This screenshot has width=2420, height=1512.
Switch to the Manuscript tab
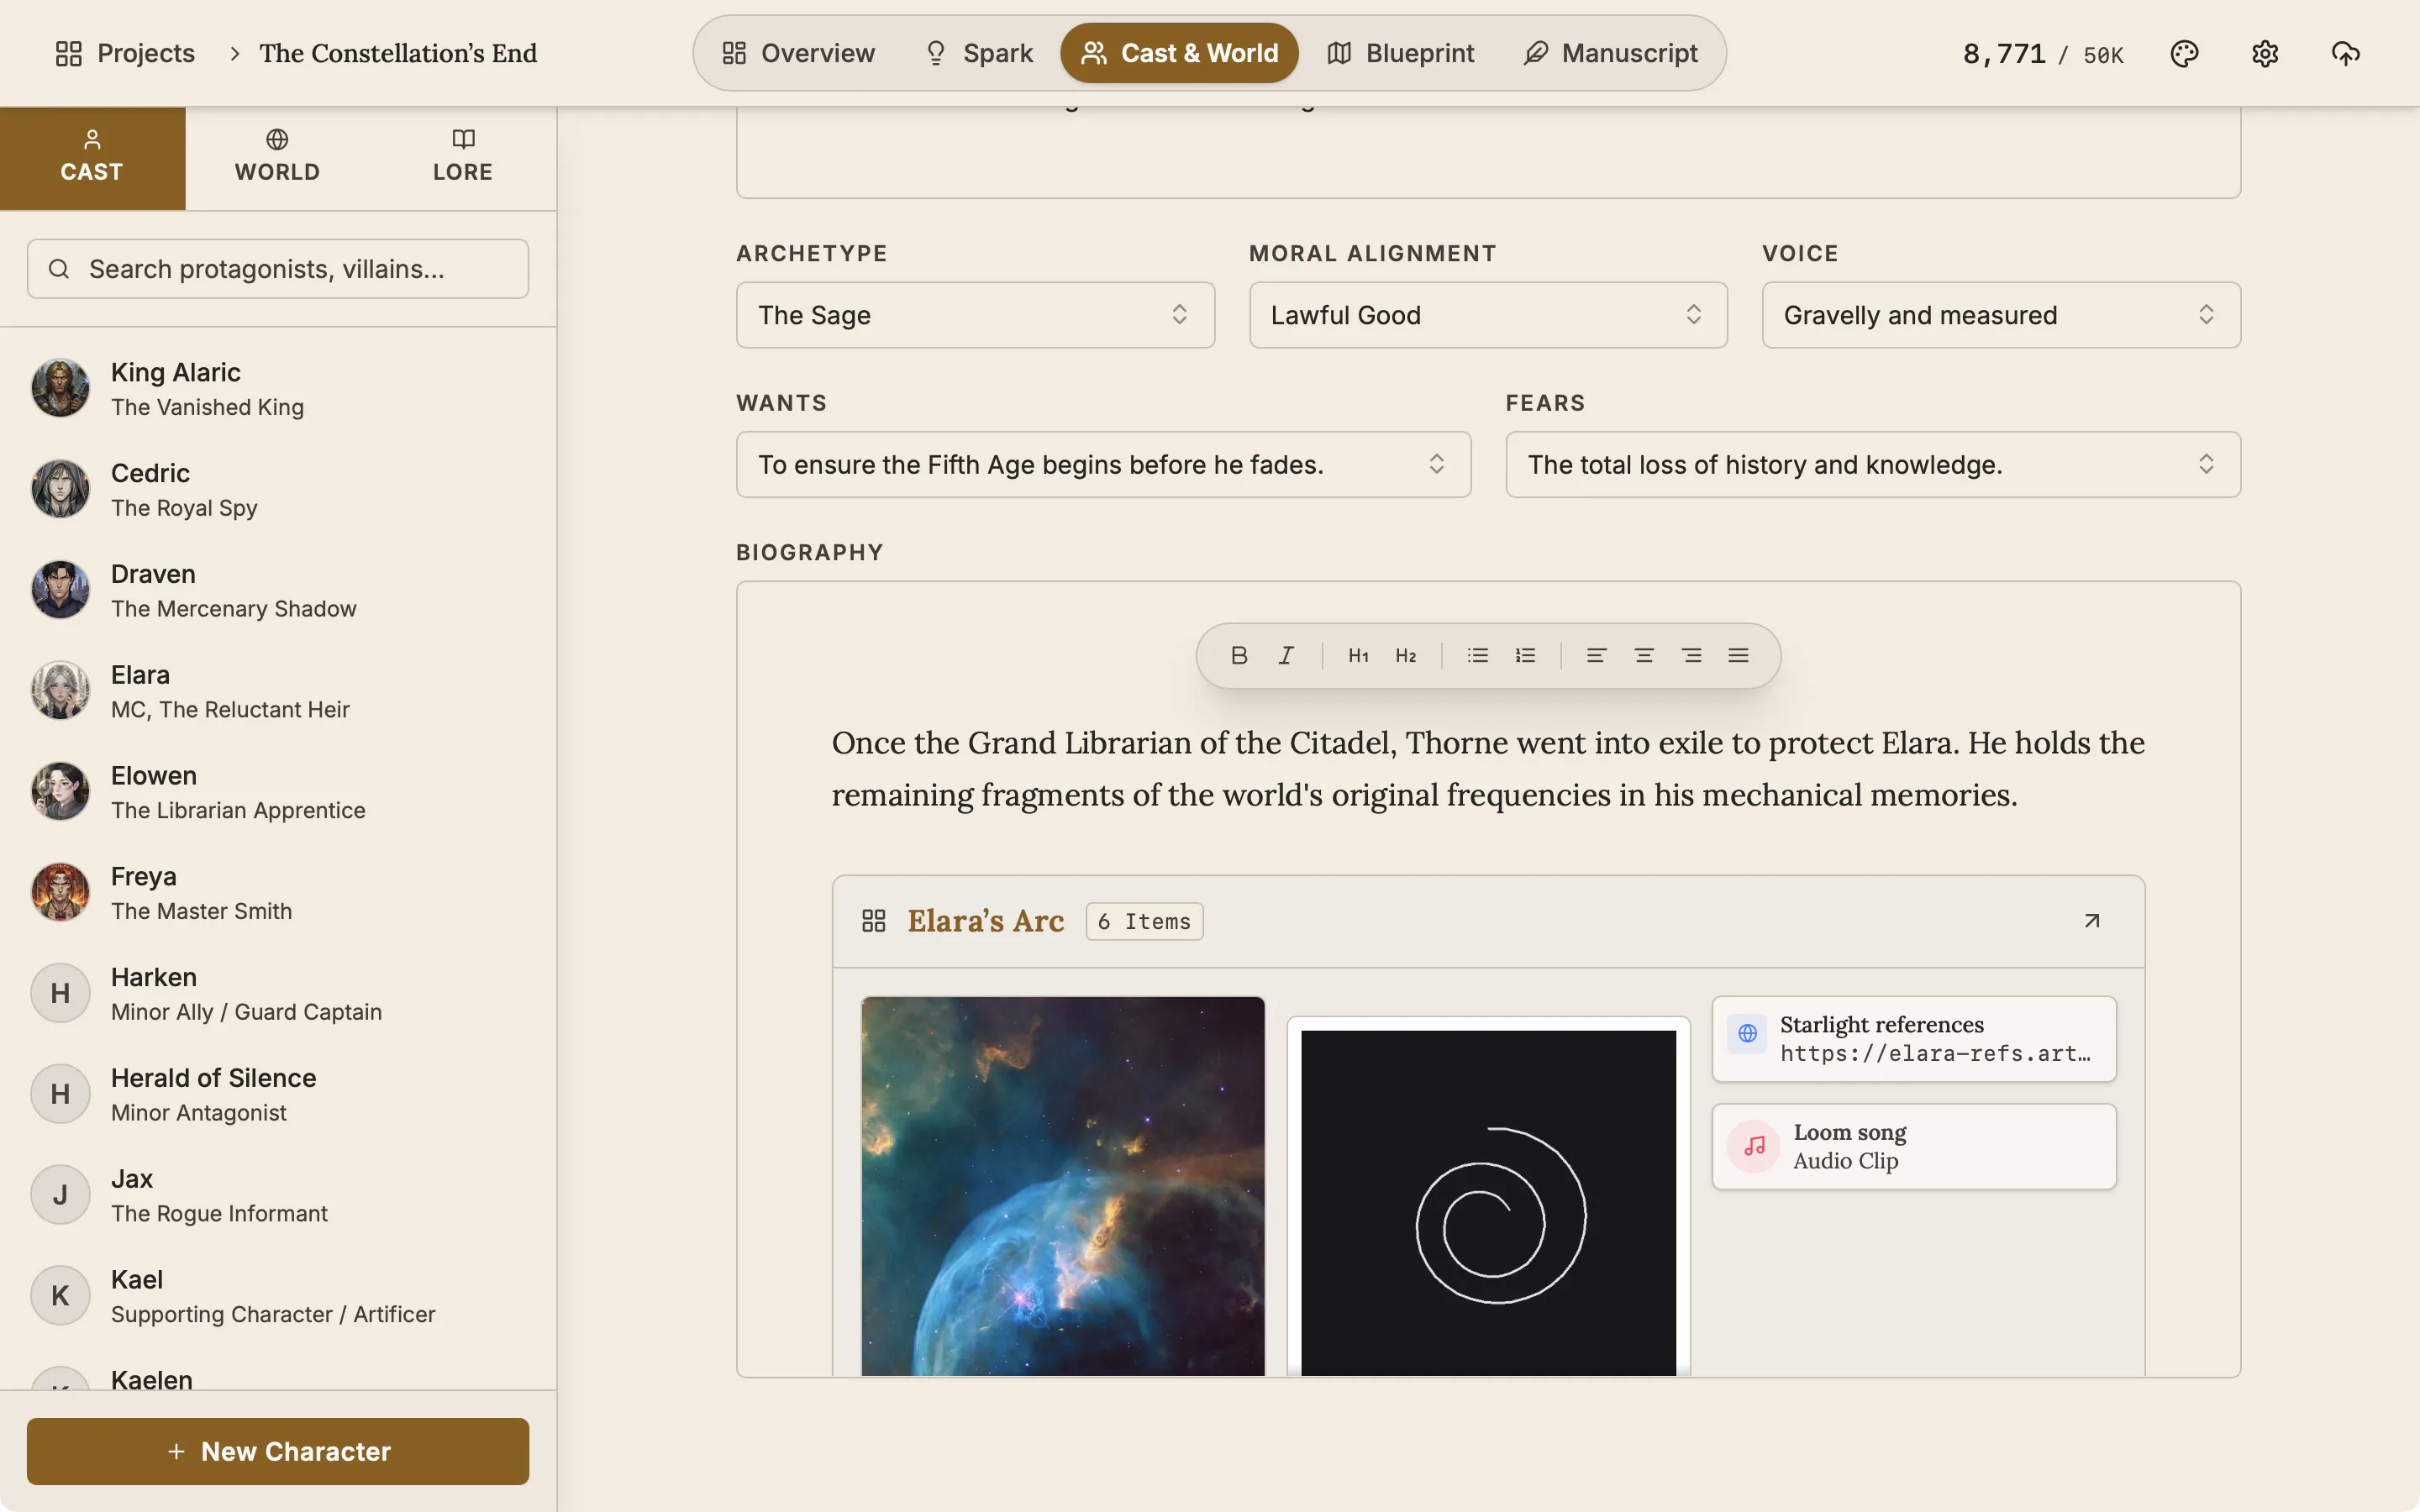point(1611,53)
